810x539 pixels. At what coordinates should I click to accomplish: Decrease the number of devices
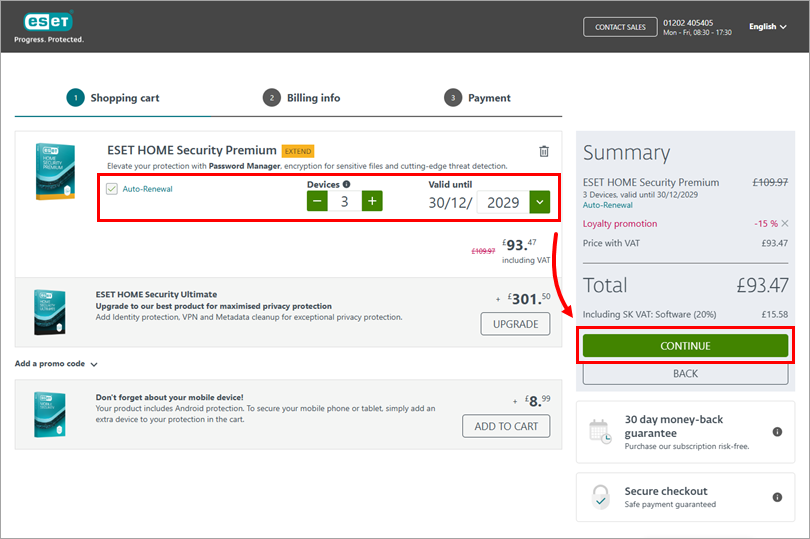pyautogui.click(x=317, y=201)
